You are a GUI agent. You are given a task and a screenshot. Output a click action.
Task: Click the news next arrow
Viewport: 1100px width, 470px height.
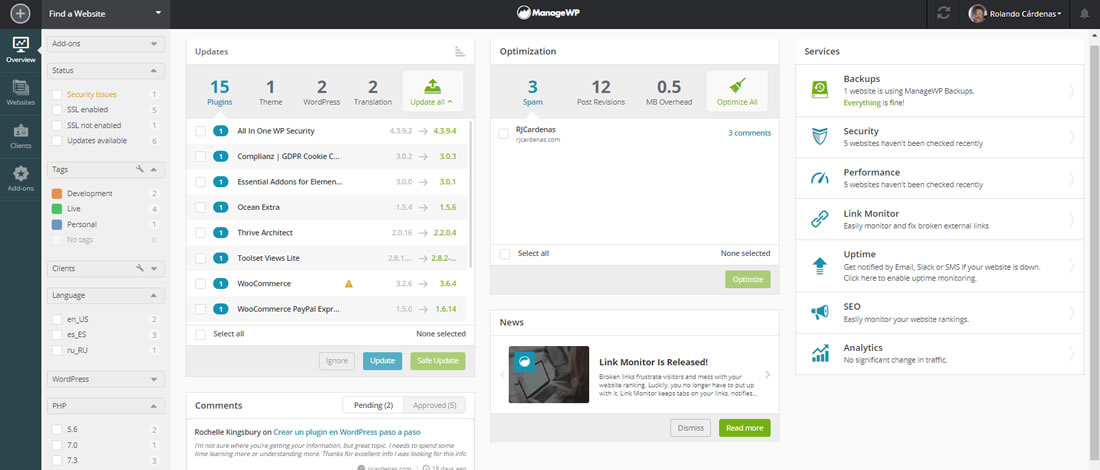point(767,375)
